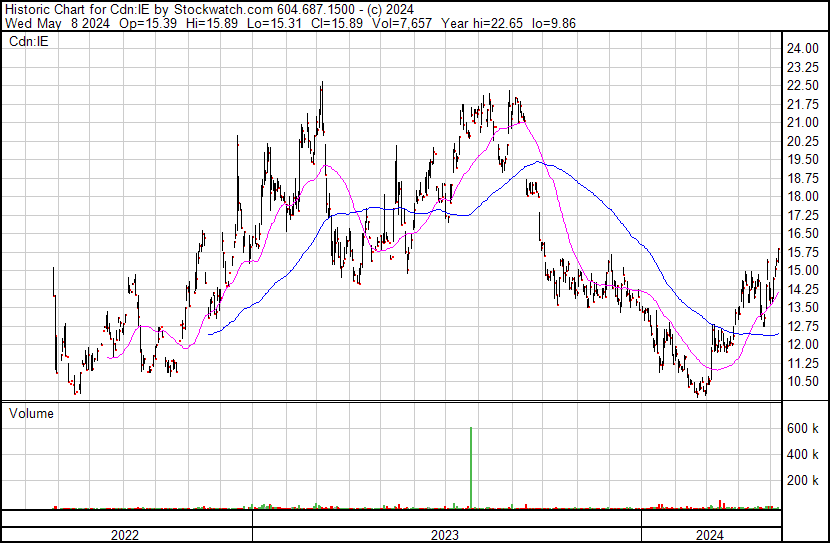Select the 2022 year label on timeline

(x=125, y=535)
